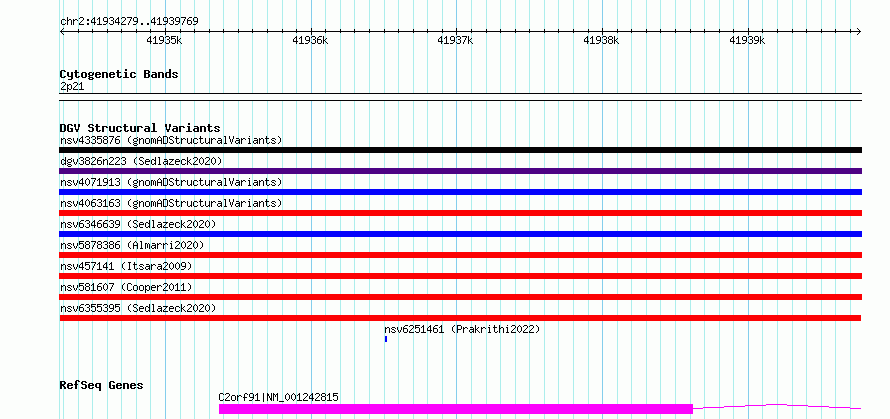Select the magenta C2orf91 exon block
Image resolution: width=890 pixels, height=419 pixels.
[x=456, y=409]
